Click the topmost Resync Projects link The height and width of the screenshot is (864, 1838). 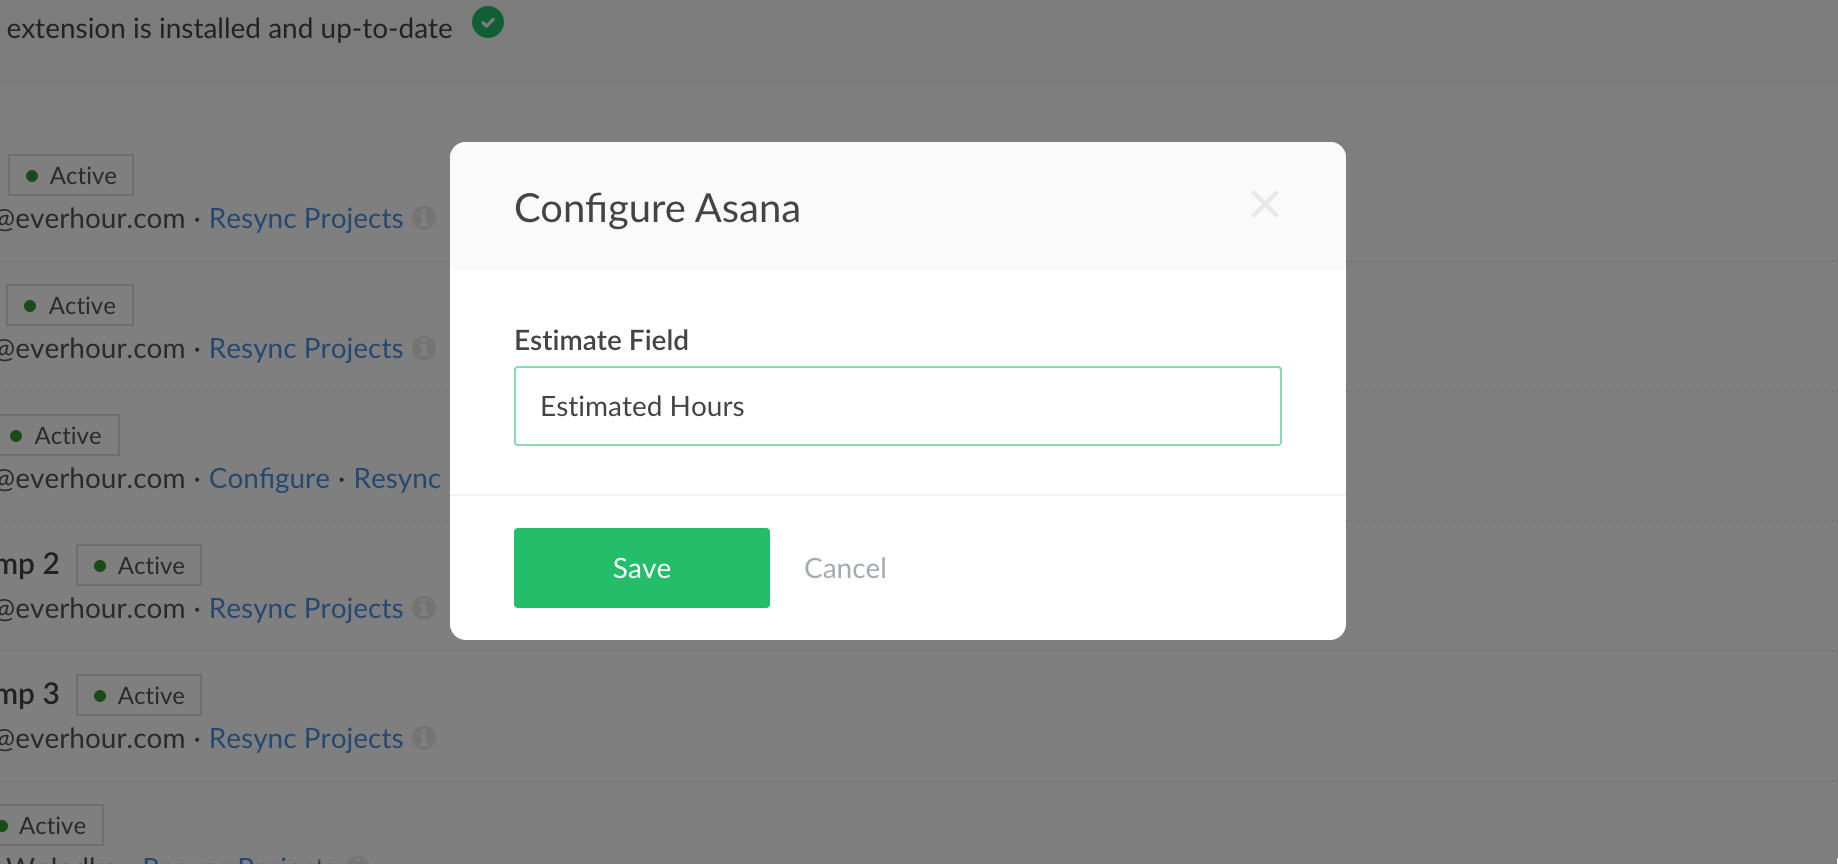point(305,218)
